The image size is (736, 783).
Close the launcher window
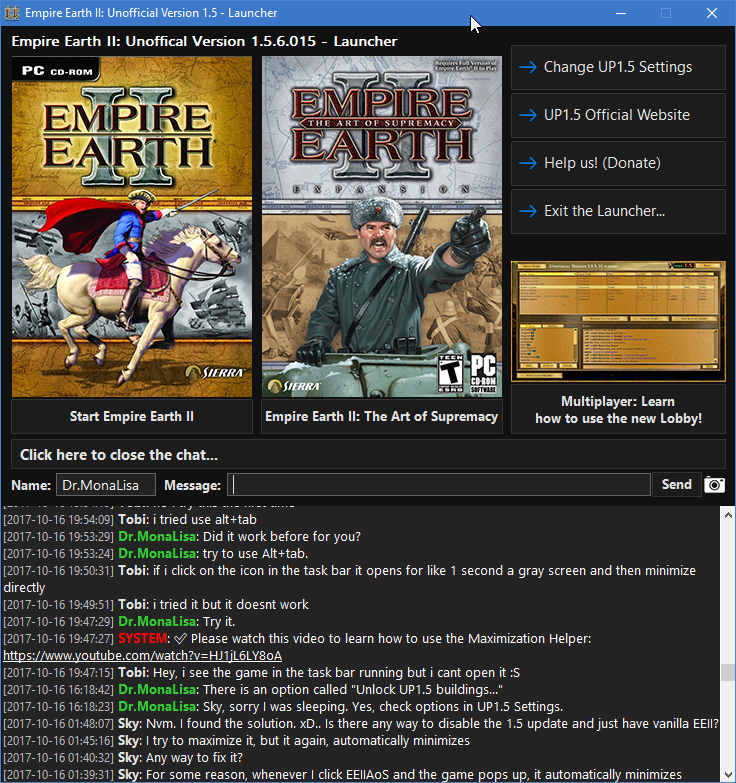[712, 13]
